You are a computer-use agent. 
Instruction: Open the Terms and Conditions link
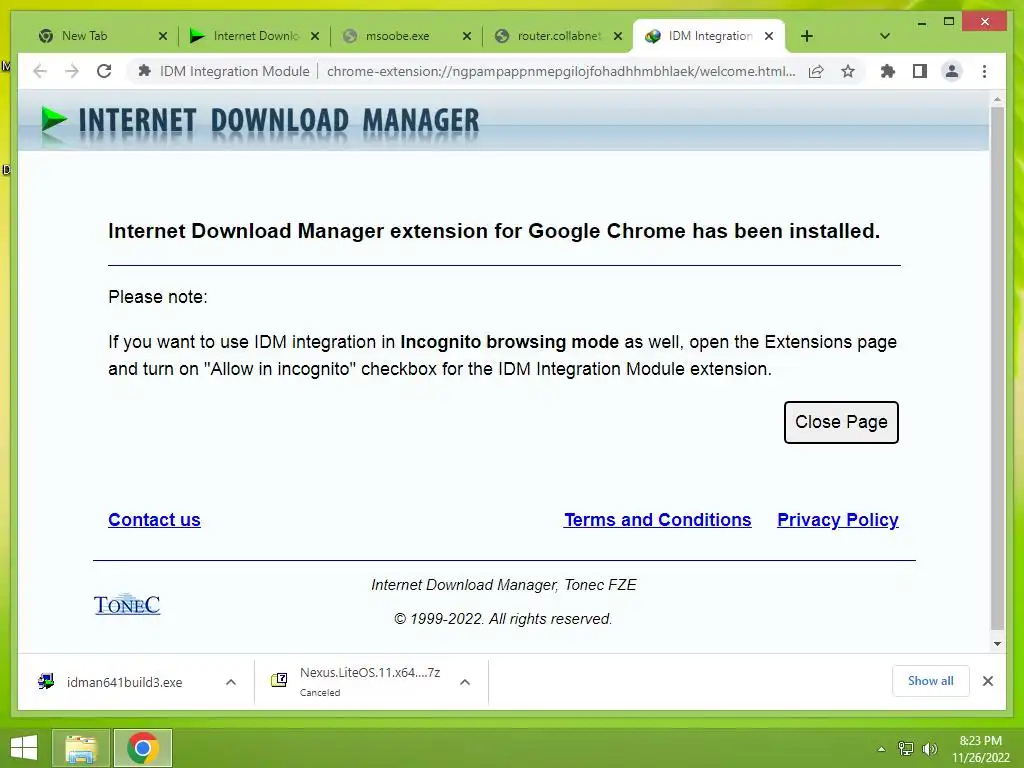point(658,520)
